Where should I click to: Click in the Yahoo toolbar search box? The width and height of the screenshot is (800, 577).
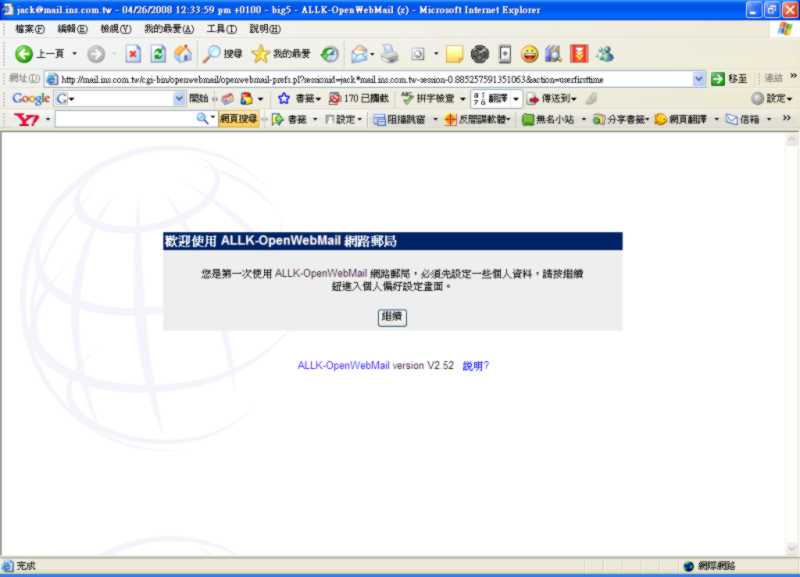tap(136, 119)
